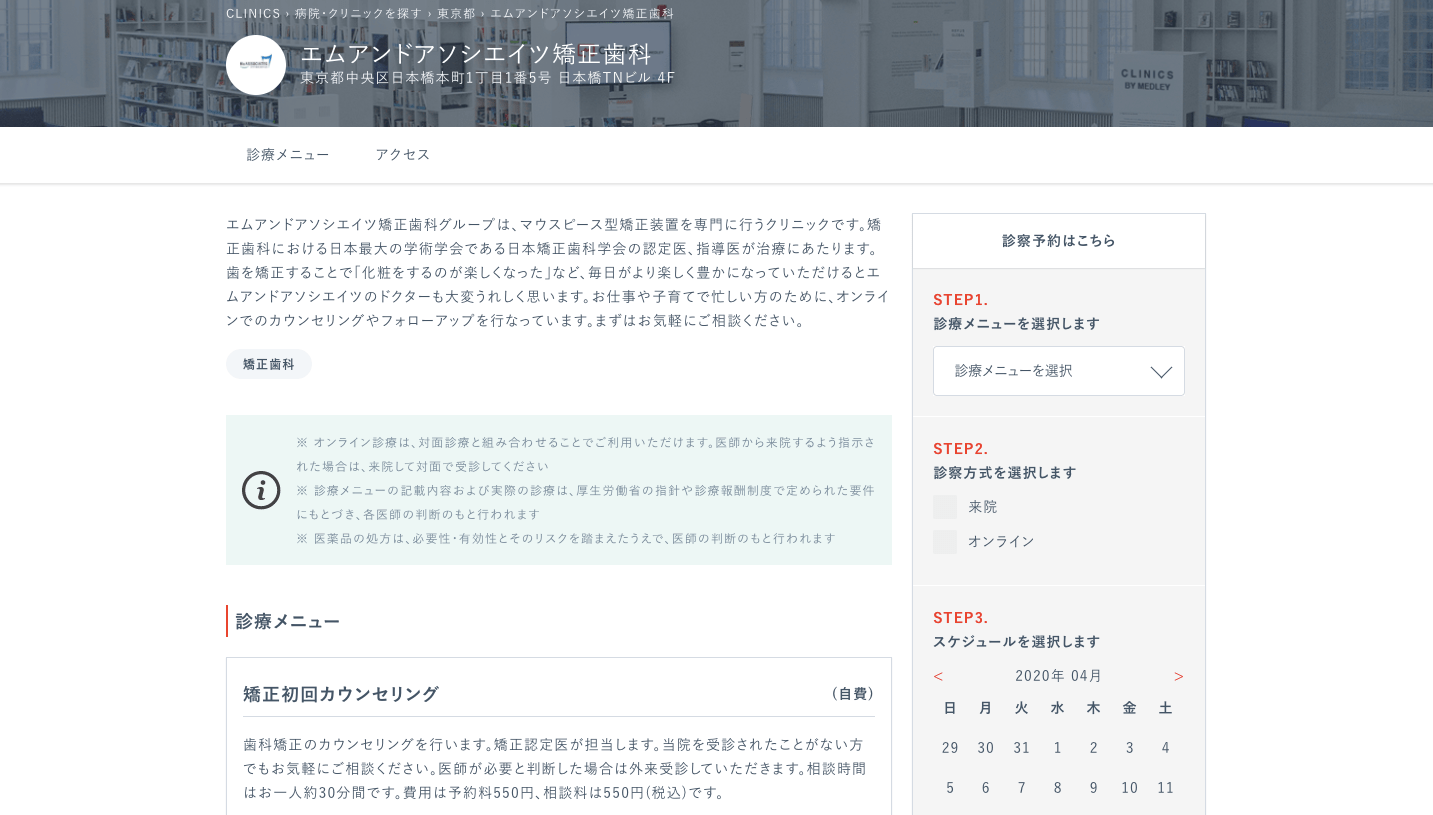Click the STEP1. label

[961, 299]
